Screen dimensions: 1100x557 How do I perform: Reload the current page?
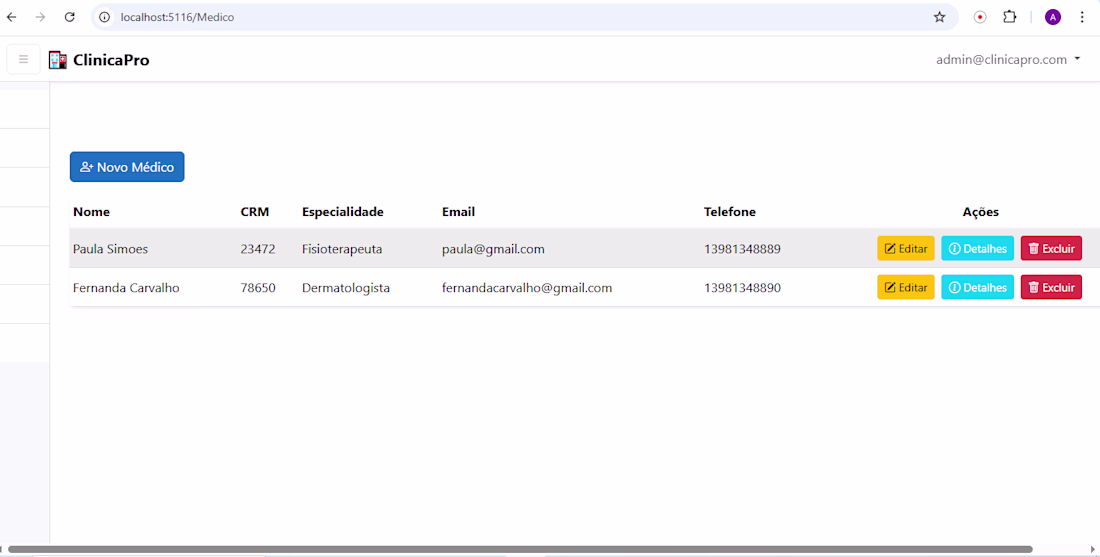(x=69, y=17)
